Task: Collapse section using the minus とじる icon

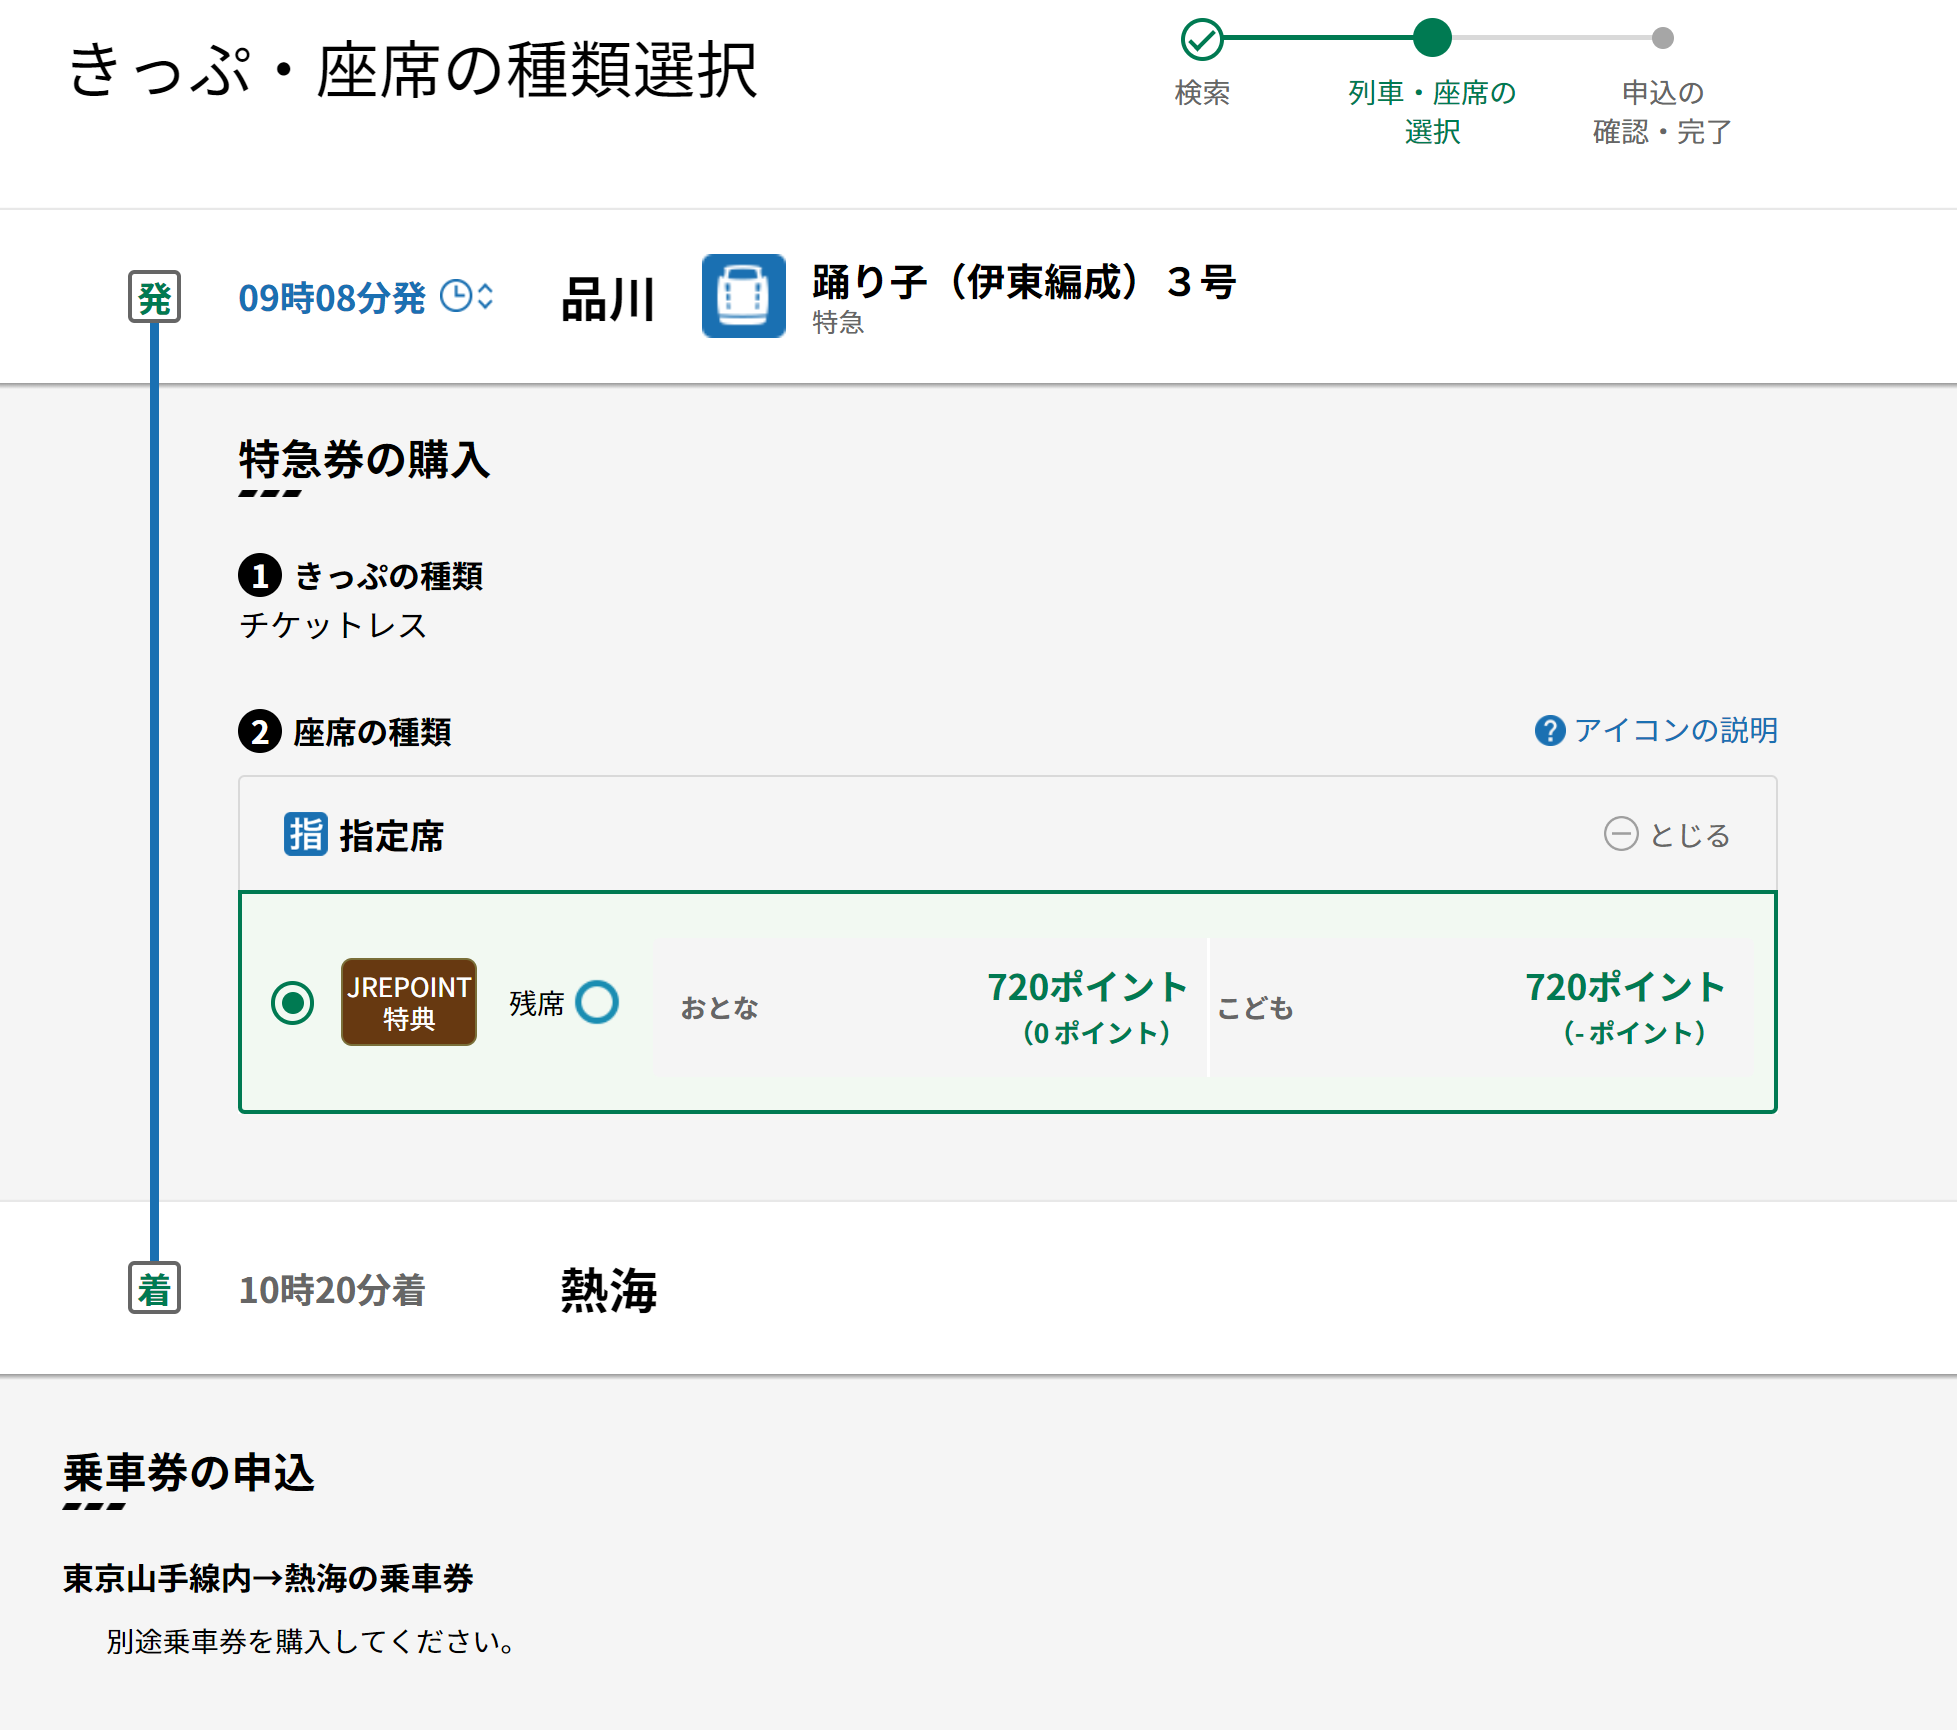Action: 1620,834
